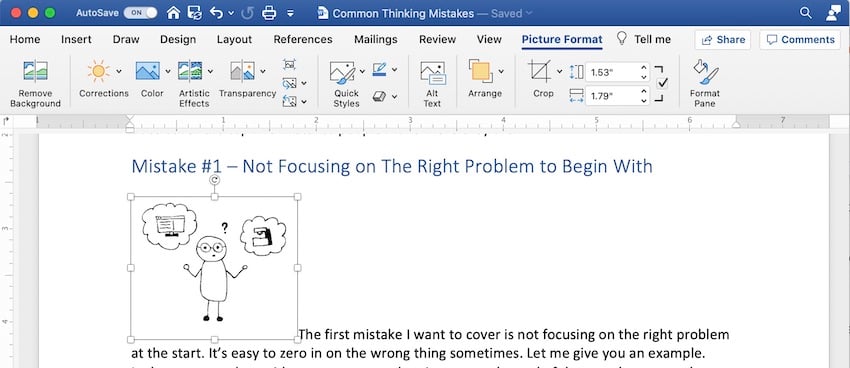Viewport: 850px width, 368px height.
Task: Click the Tell me search text
Action: tap(652, 39)
